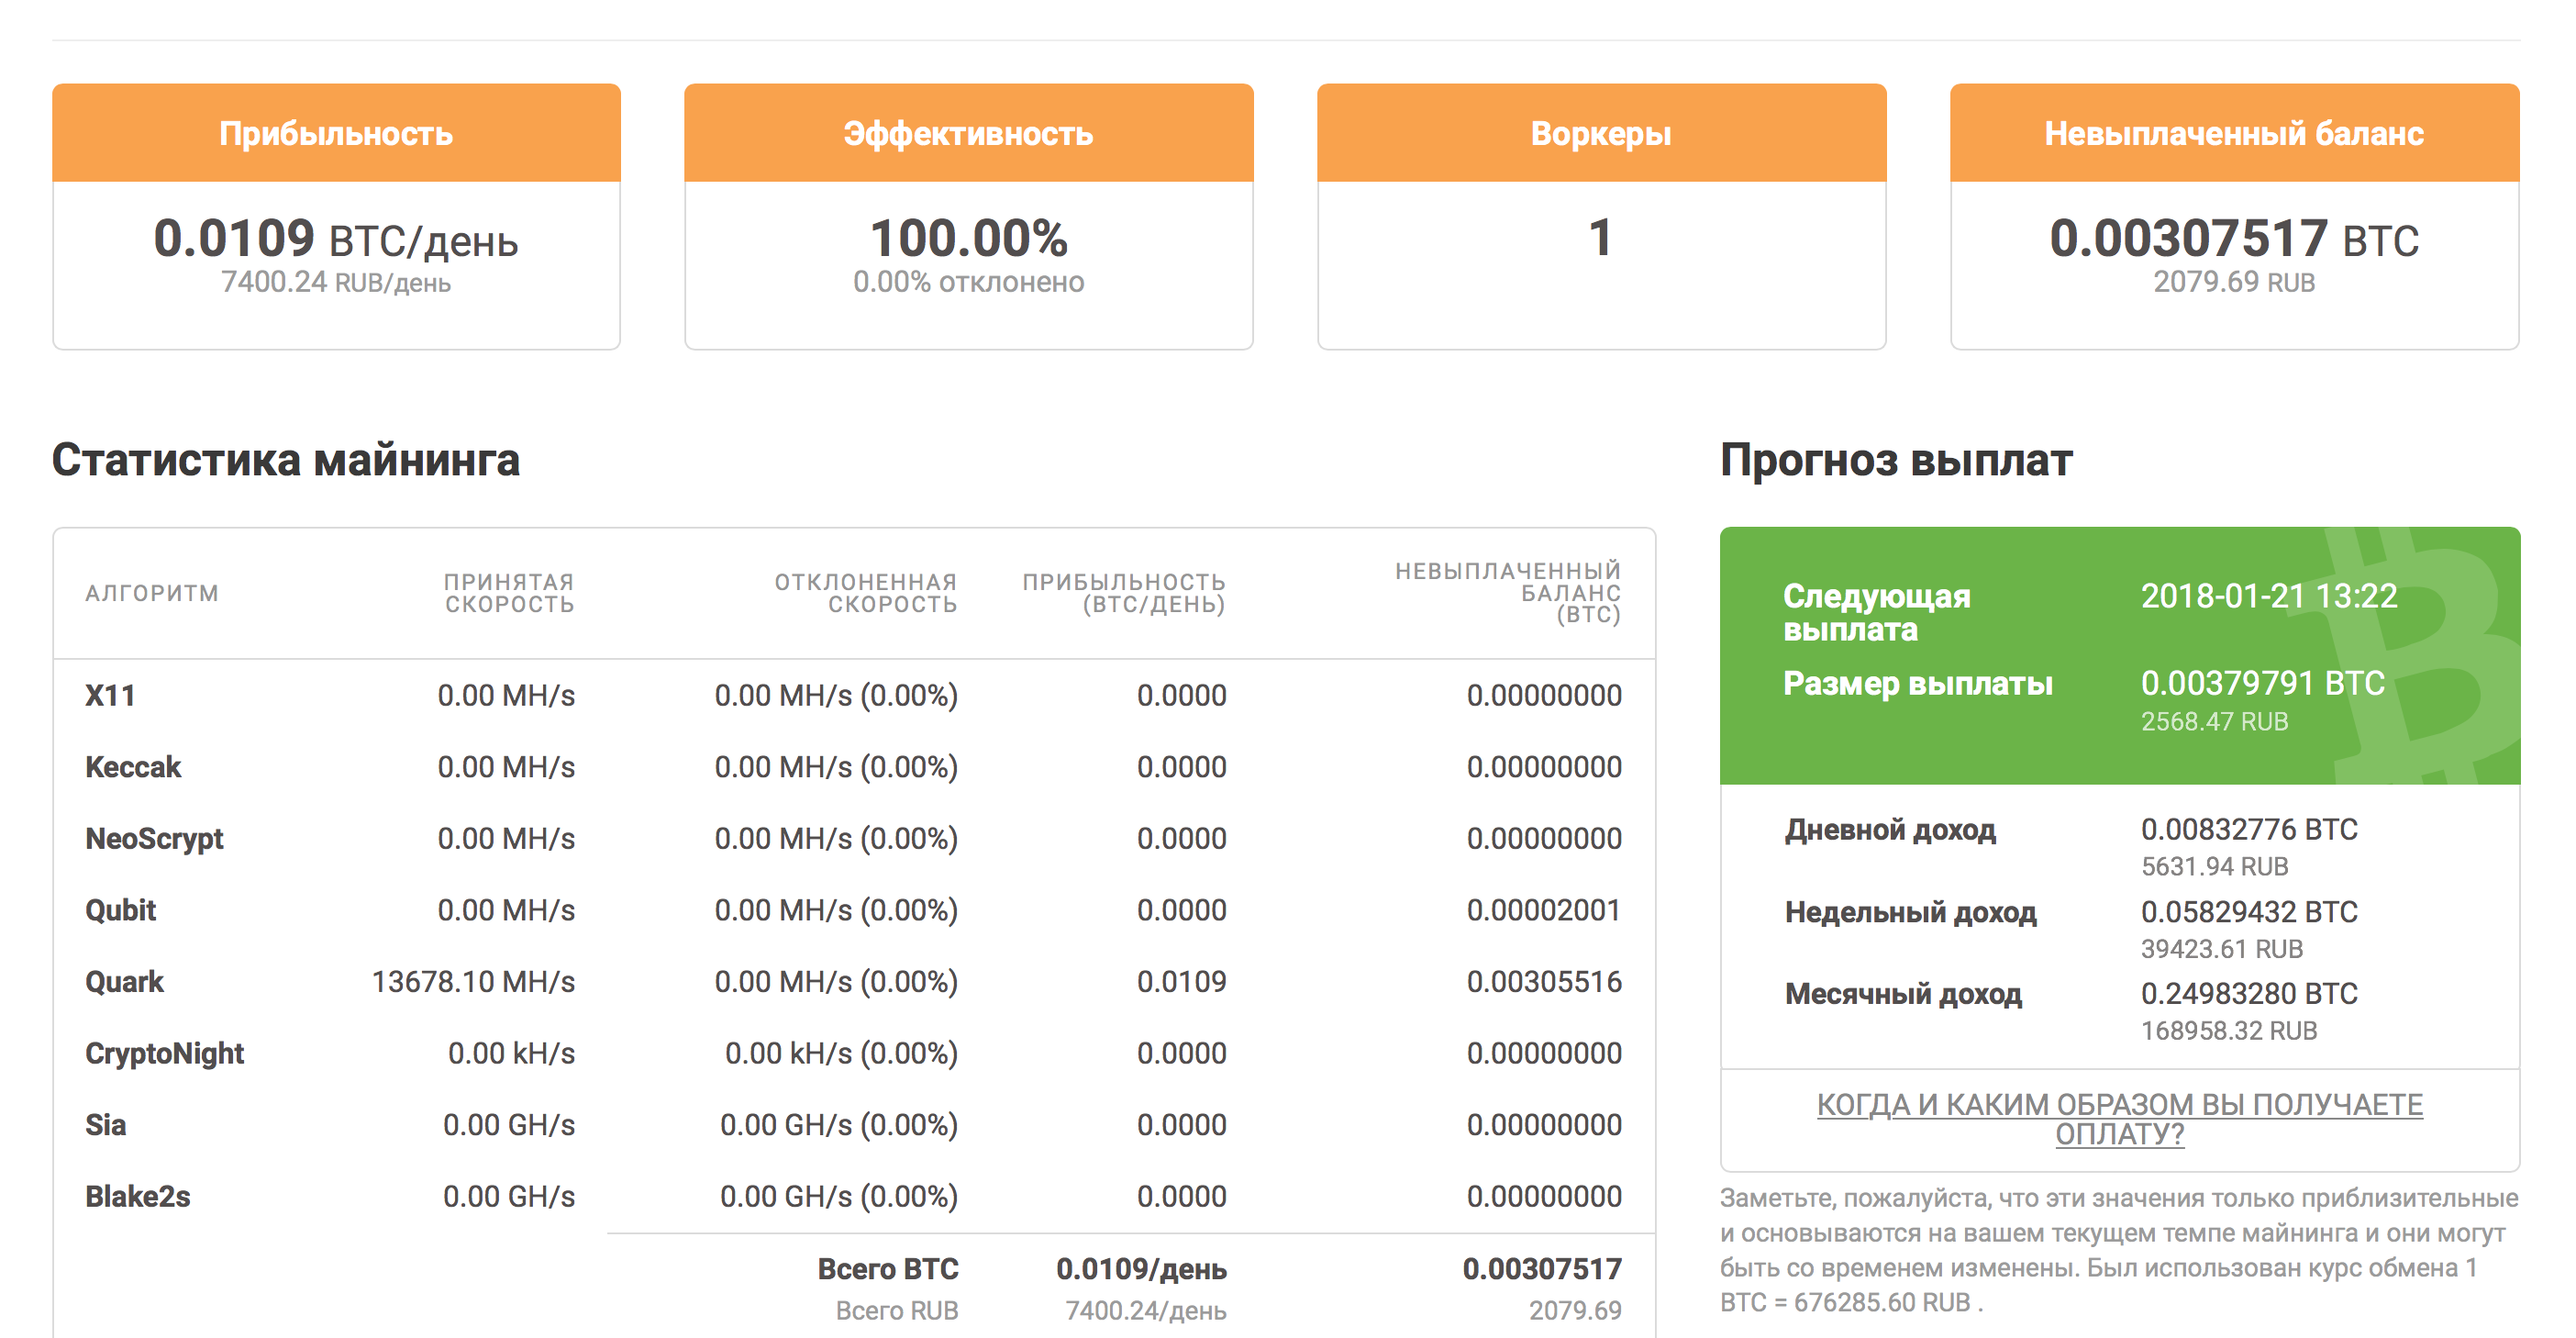Image resolution: width=2576 pixels, height=1338 pixels.
Task: Click weekly income 0.05829432 BTC
Action: [2249, 912]
